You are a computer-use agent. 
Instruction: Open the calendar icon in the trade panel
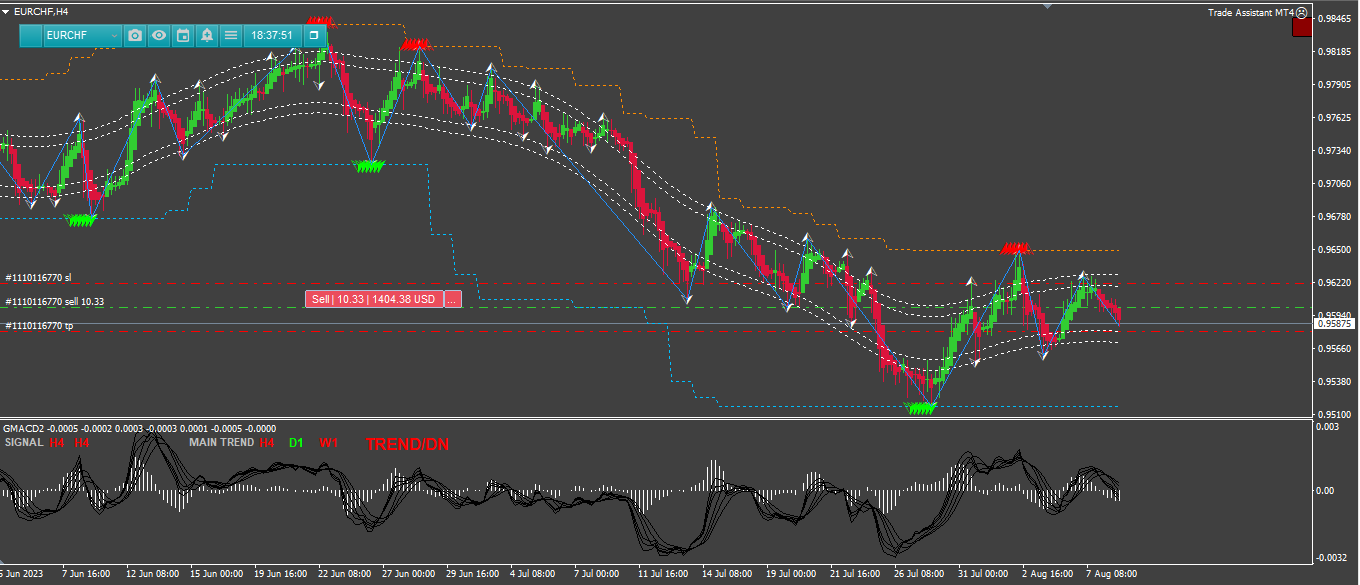[x=183, y=35]
